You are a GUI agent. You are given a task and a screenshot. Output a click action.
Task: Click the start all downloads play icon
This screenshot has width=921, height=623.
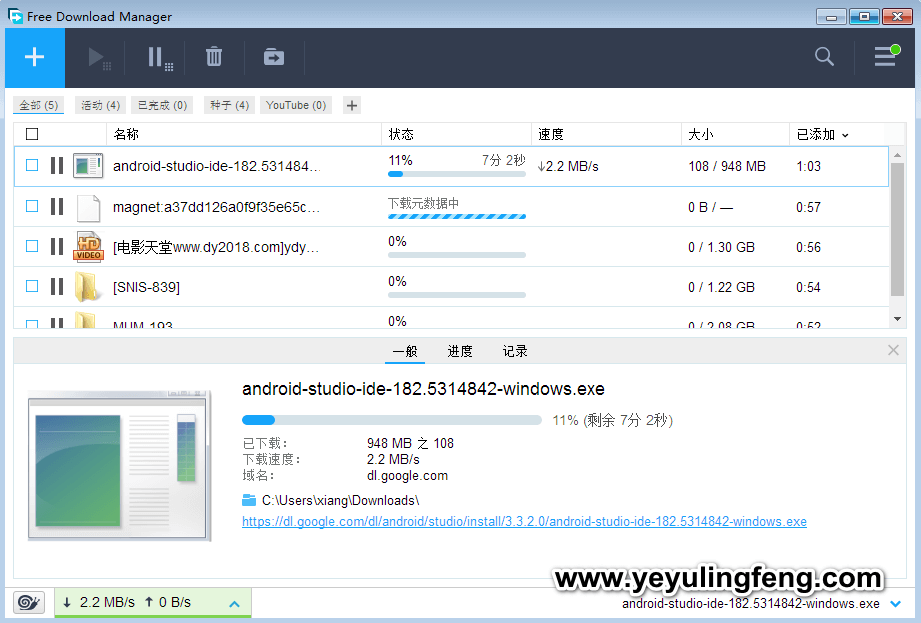98,58
